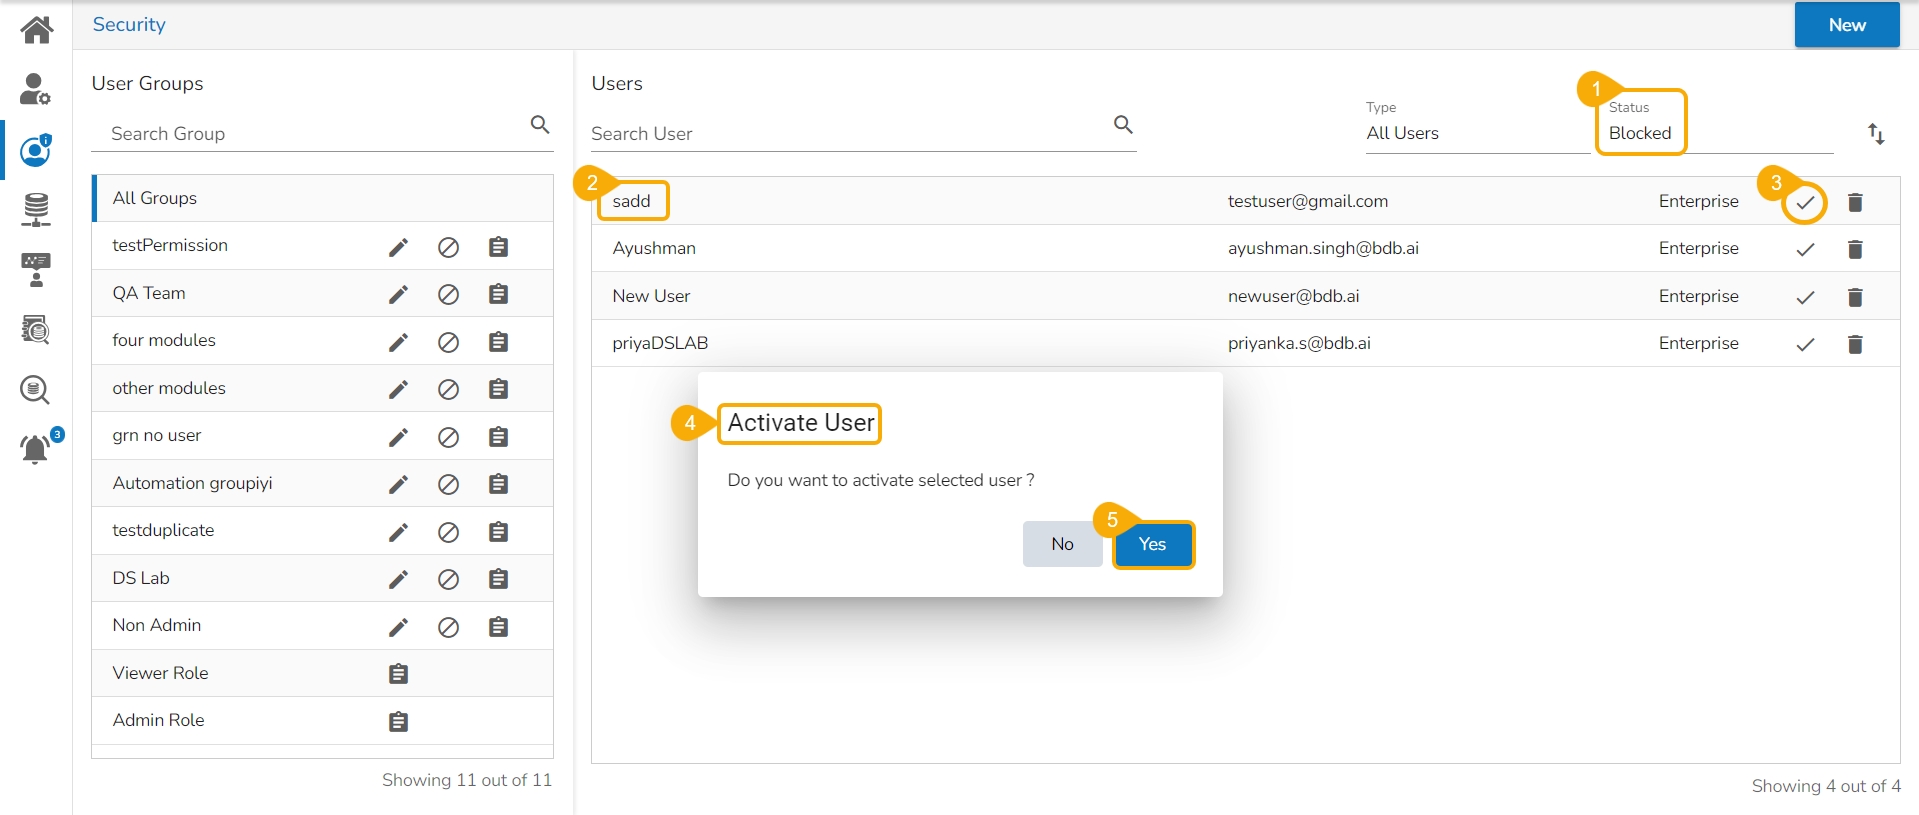Click the search icon in User Groups
Image resolution: width=1919 pixels, height=815 pixels.
[x=540, y=125]
